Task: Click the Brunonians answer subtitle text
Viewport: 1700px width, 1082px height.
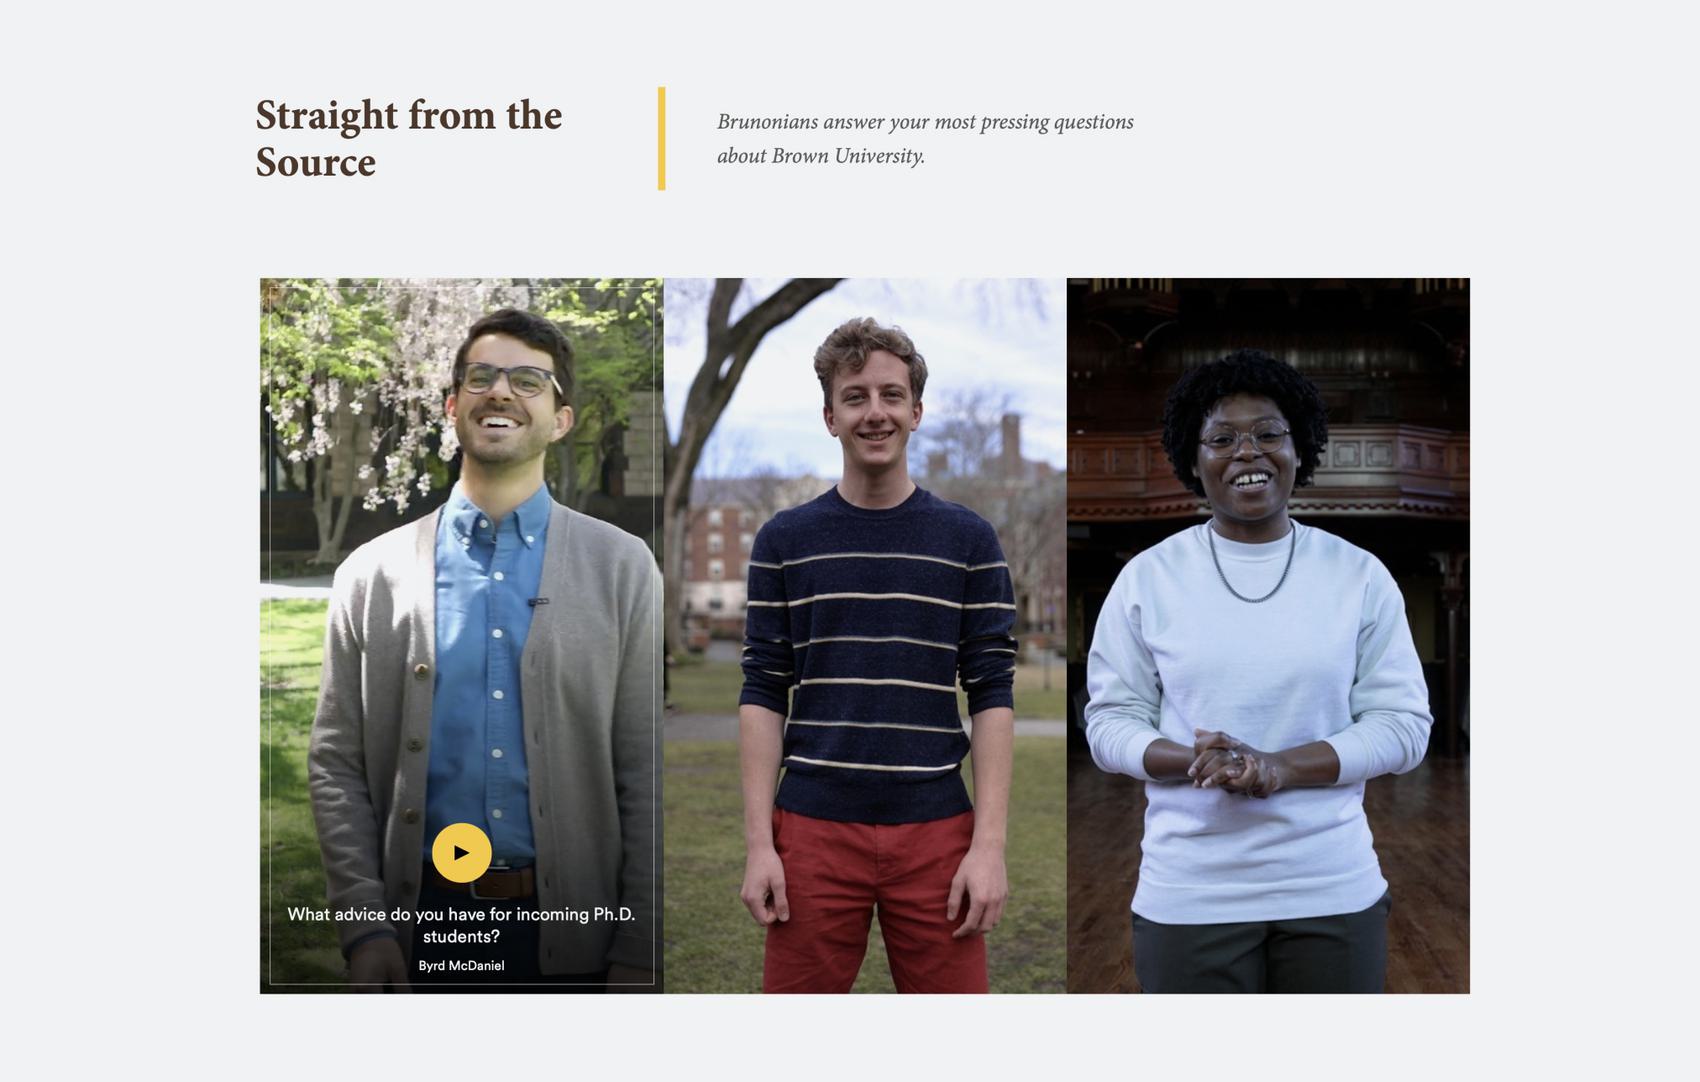Action: pyautogui.click(x=925, y=138)
